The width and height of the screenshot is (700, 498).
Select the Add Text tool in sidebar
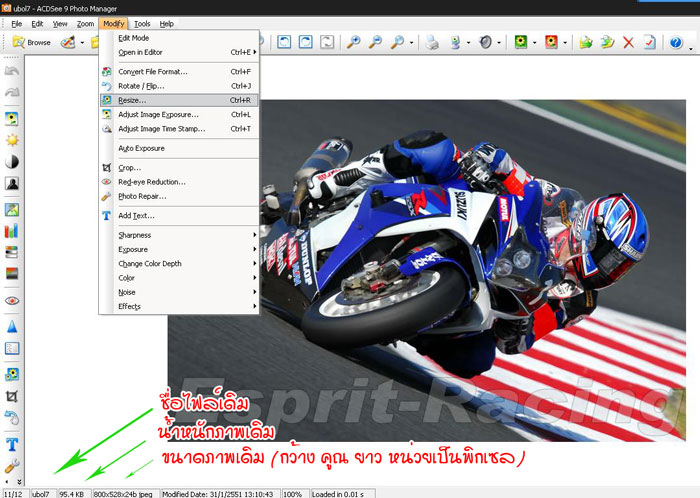pos(13,443)
